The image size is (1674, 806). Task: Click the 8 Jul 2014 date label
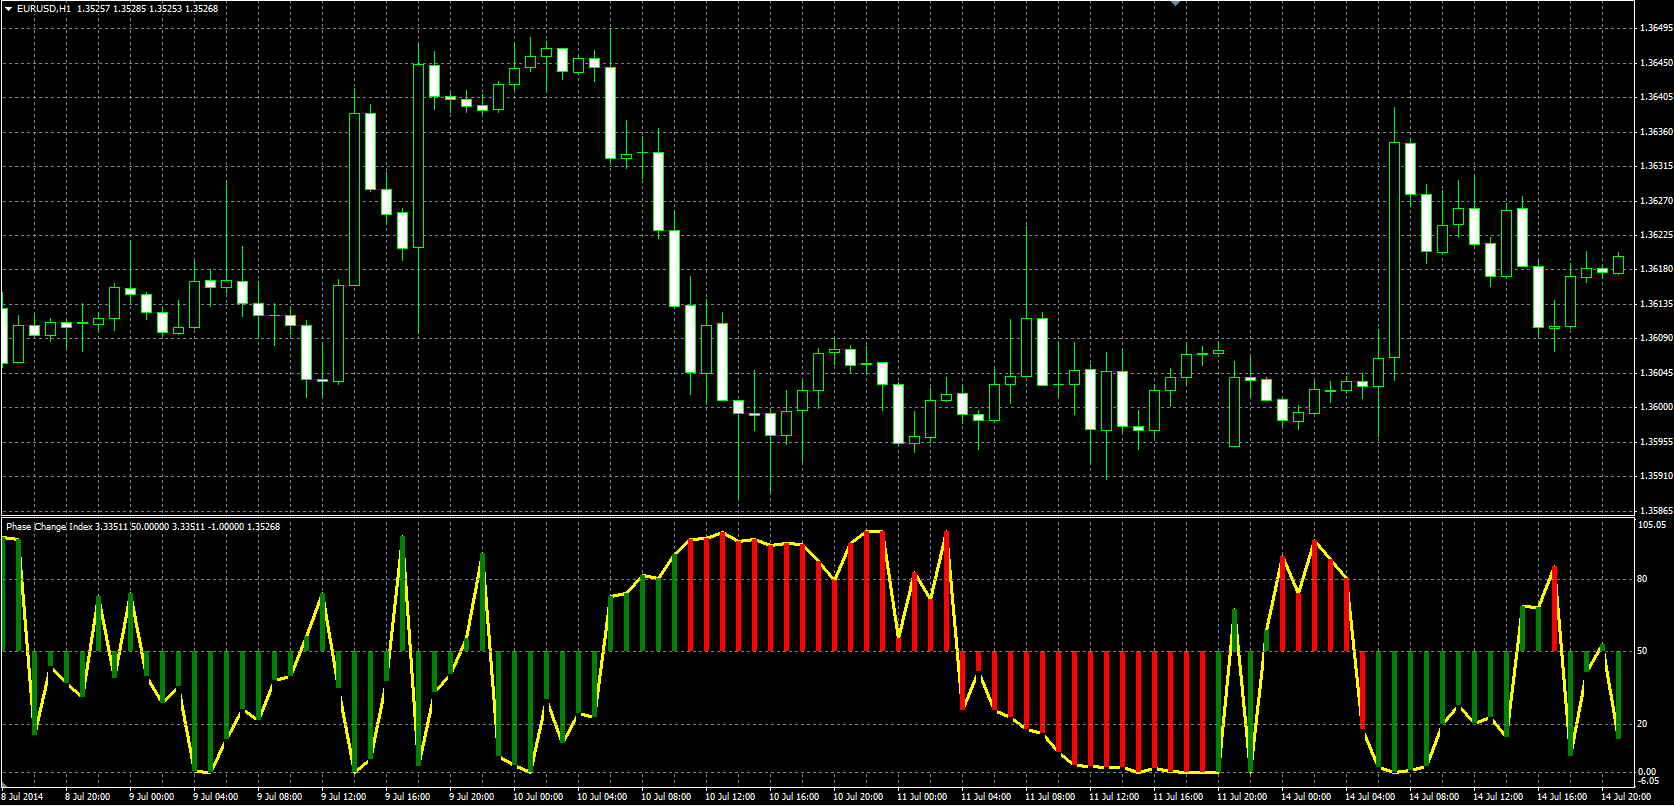click(23, 797)
